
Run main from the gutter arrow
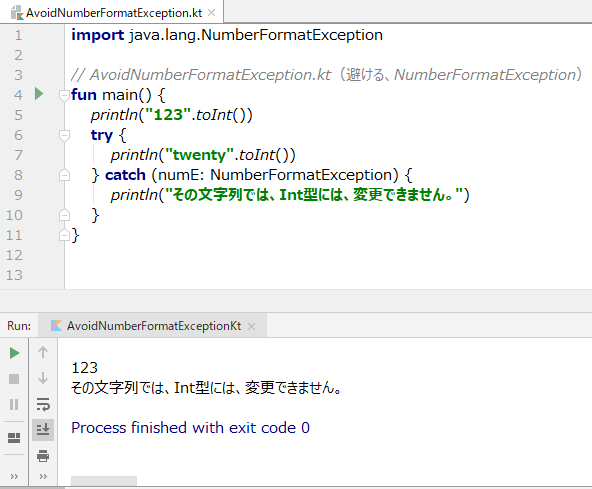pyautogui.click(x=39, y=94)
